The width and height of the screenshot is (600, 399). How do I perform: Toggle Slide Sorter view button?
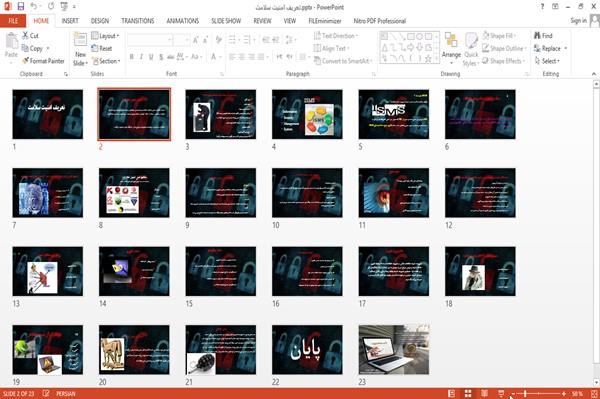pyautogui.click(x=468, y=393)
